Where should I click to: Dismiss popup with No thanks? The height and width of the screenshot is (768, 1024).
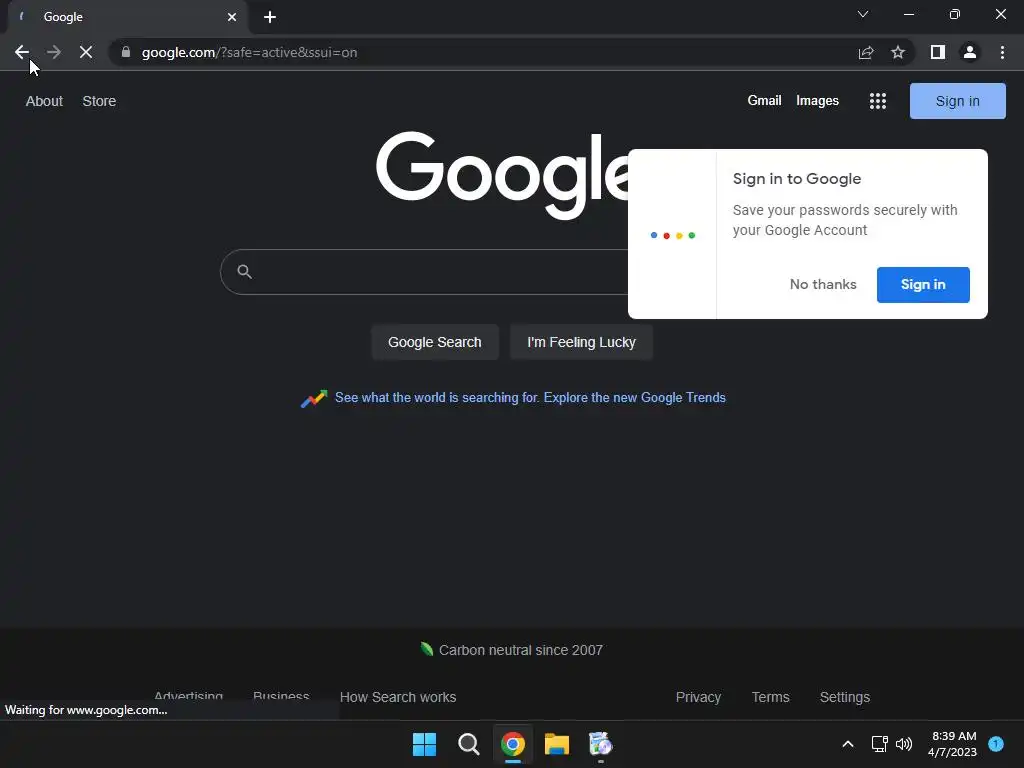(823, 285)
